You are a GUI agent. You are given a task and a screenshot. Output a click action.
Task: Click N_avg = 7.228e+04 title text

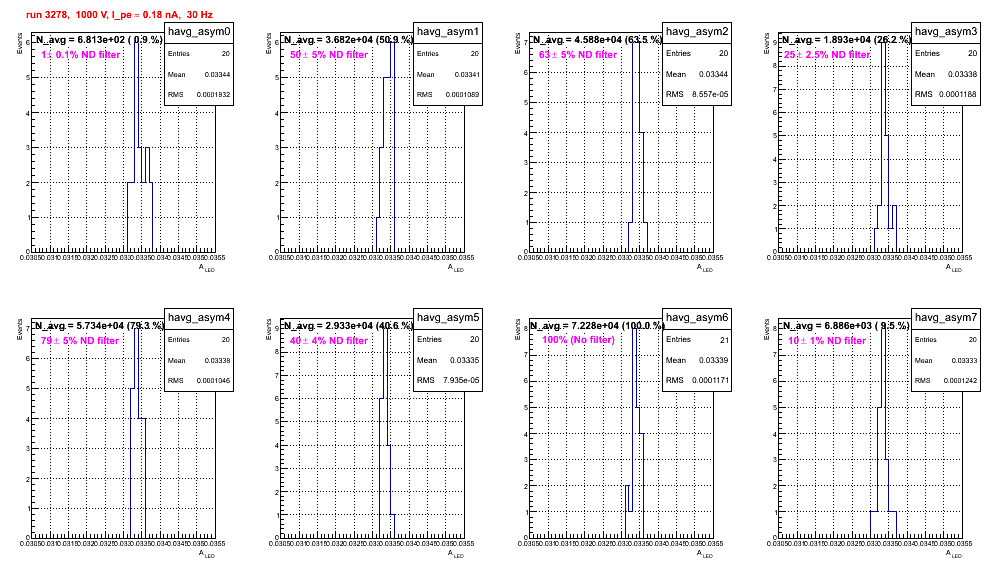click(597, 325)
